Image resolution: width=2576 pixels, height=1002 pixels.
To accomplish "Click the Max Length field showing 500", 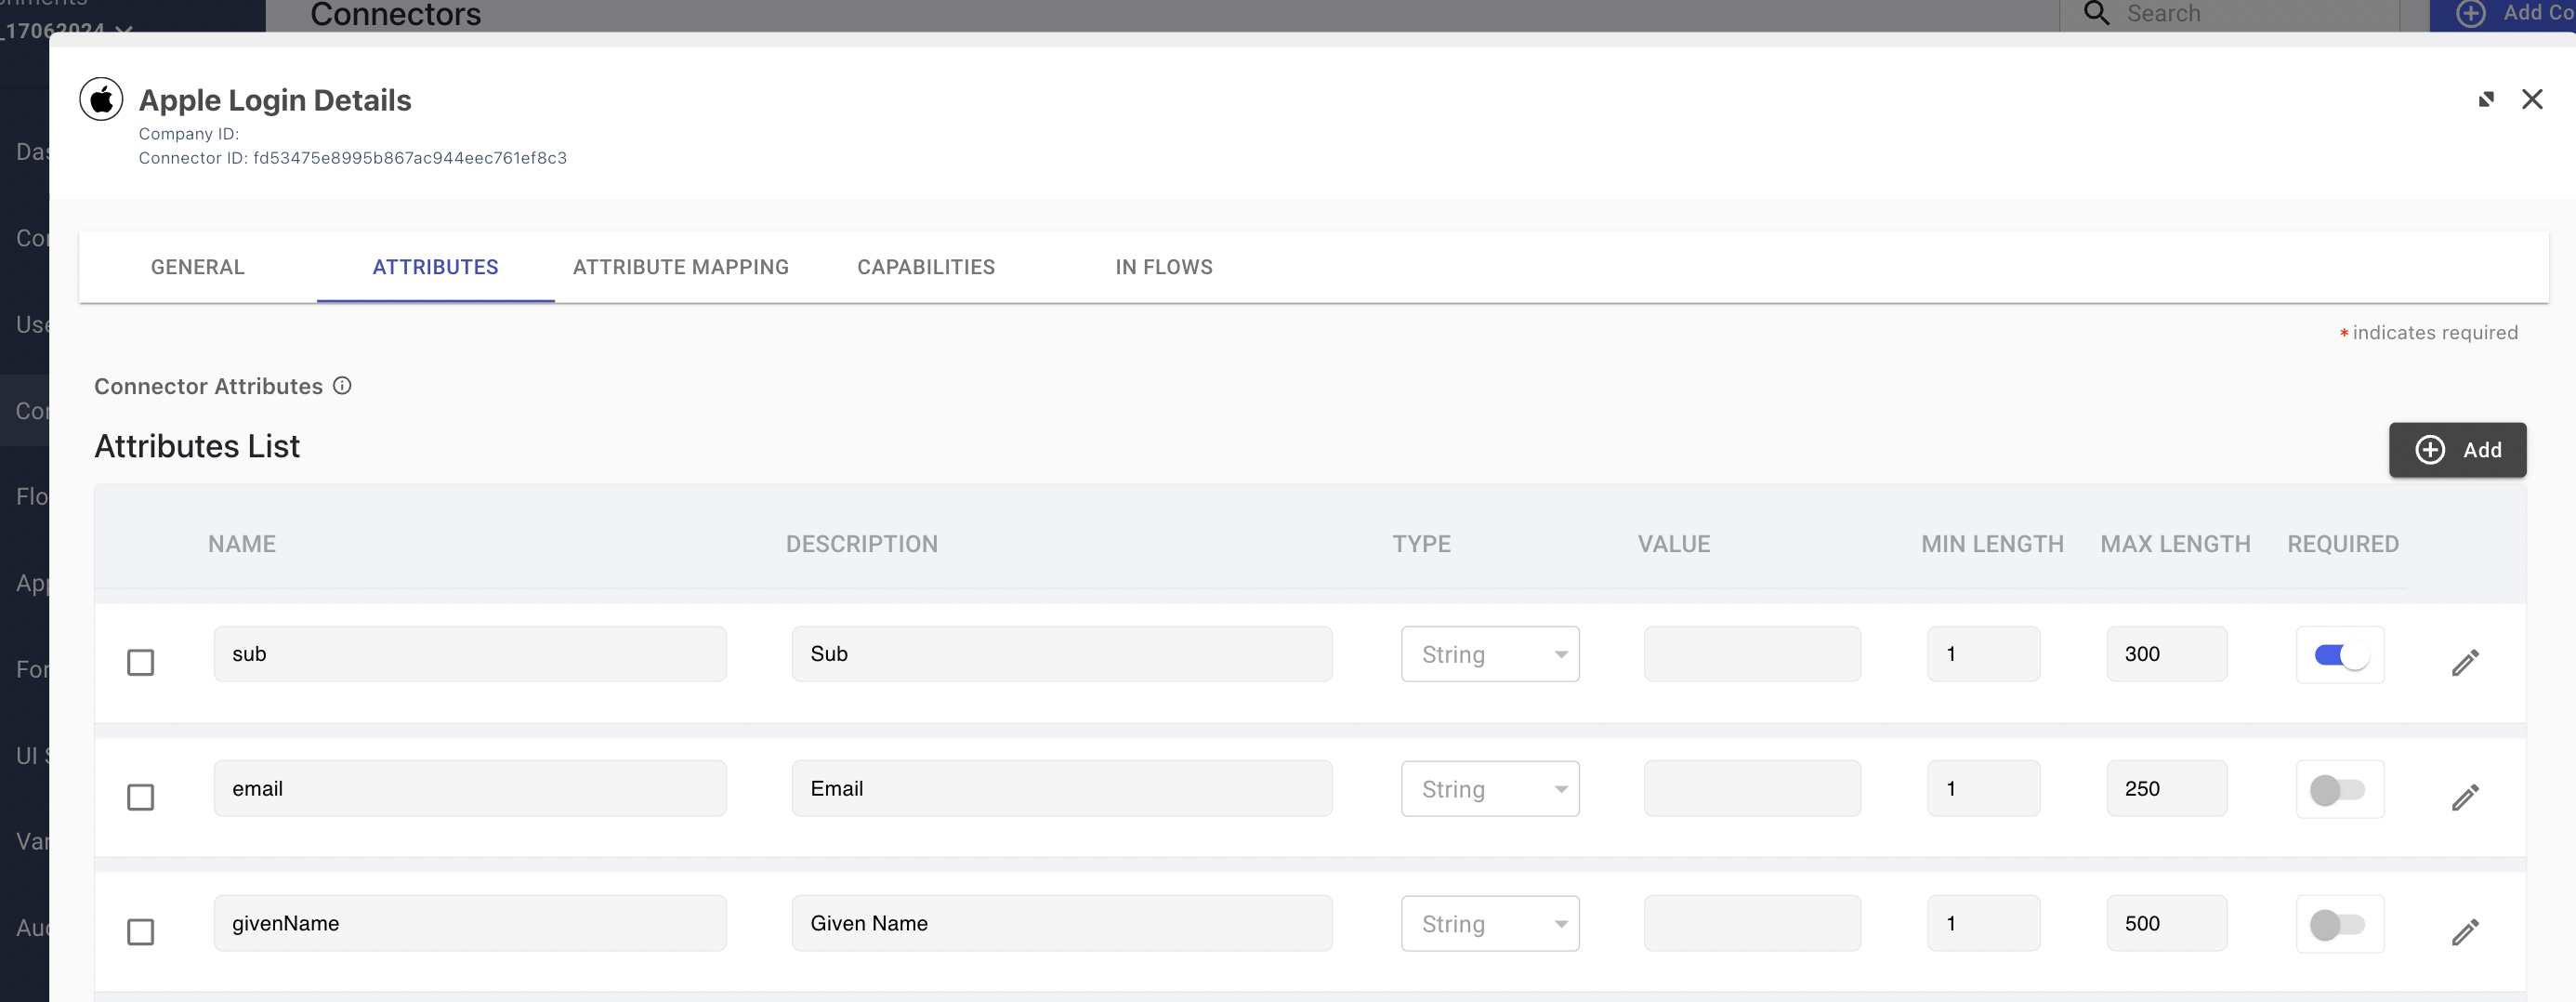I will (x=2167, y=924).
